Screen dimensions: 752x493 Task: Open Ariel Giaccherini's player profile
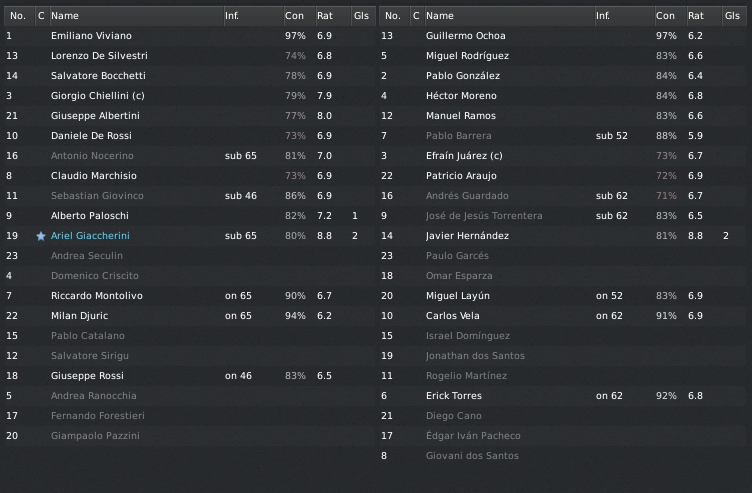(90, 236)
